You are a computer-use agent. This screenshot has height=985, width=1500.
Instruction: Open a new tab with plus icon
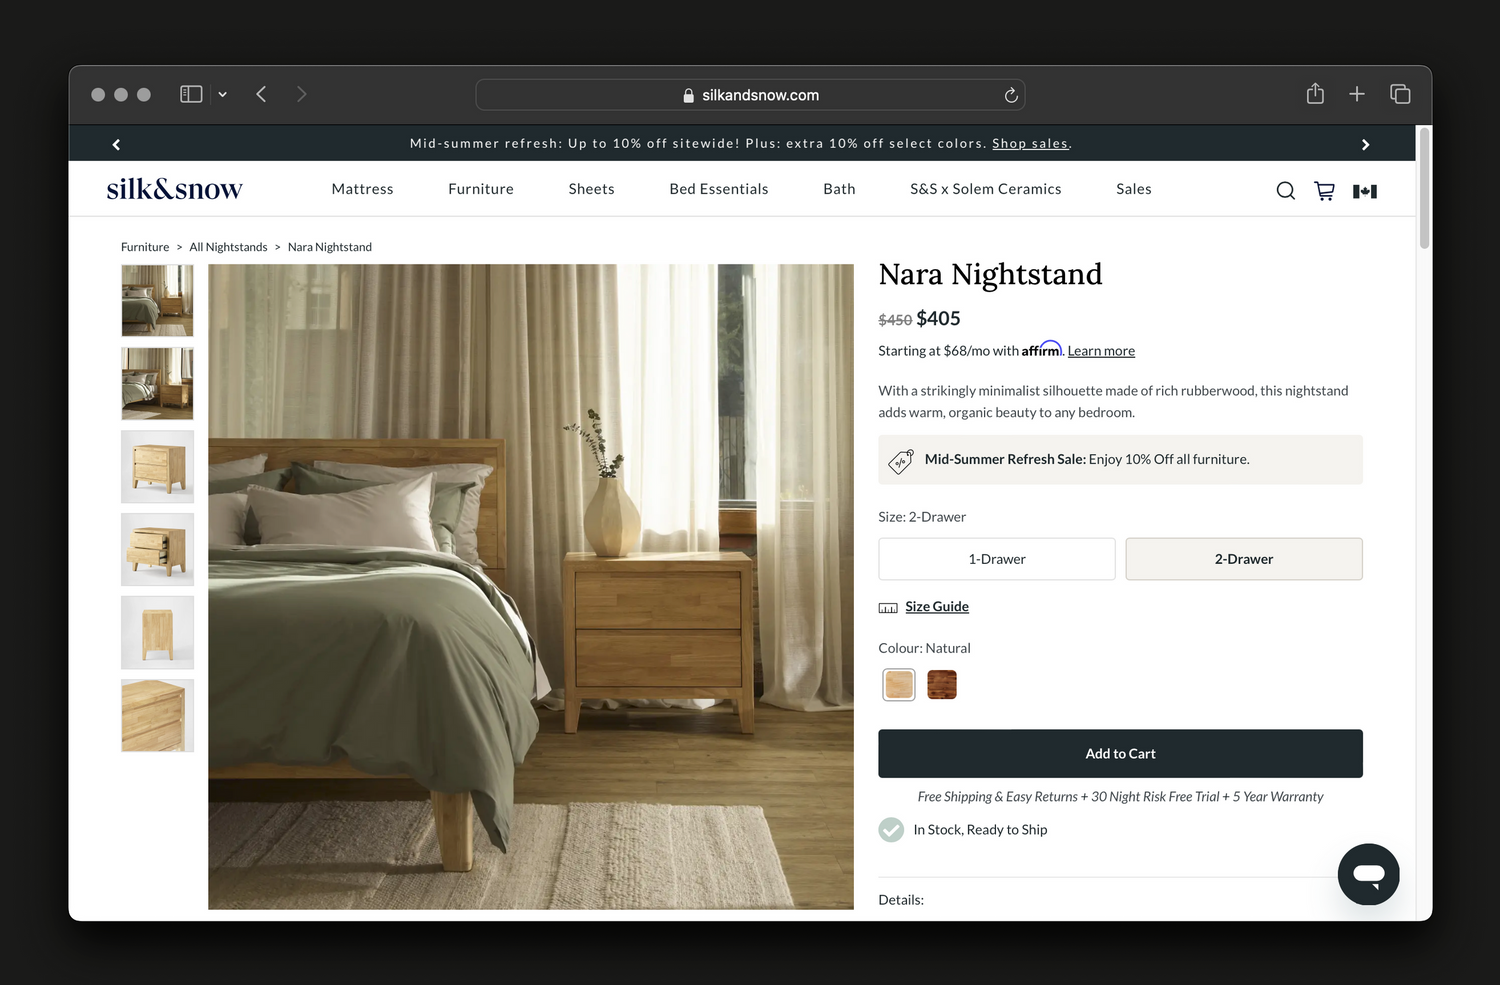click(1356, 94)
